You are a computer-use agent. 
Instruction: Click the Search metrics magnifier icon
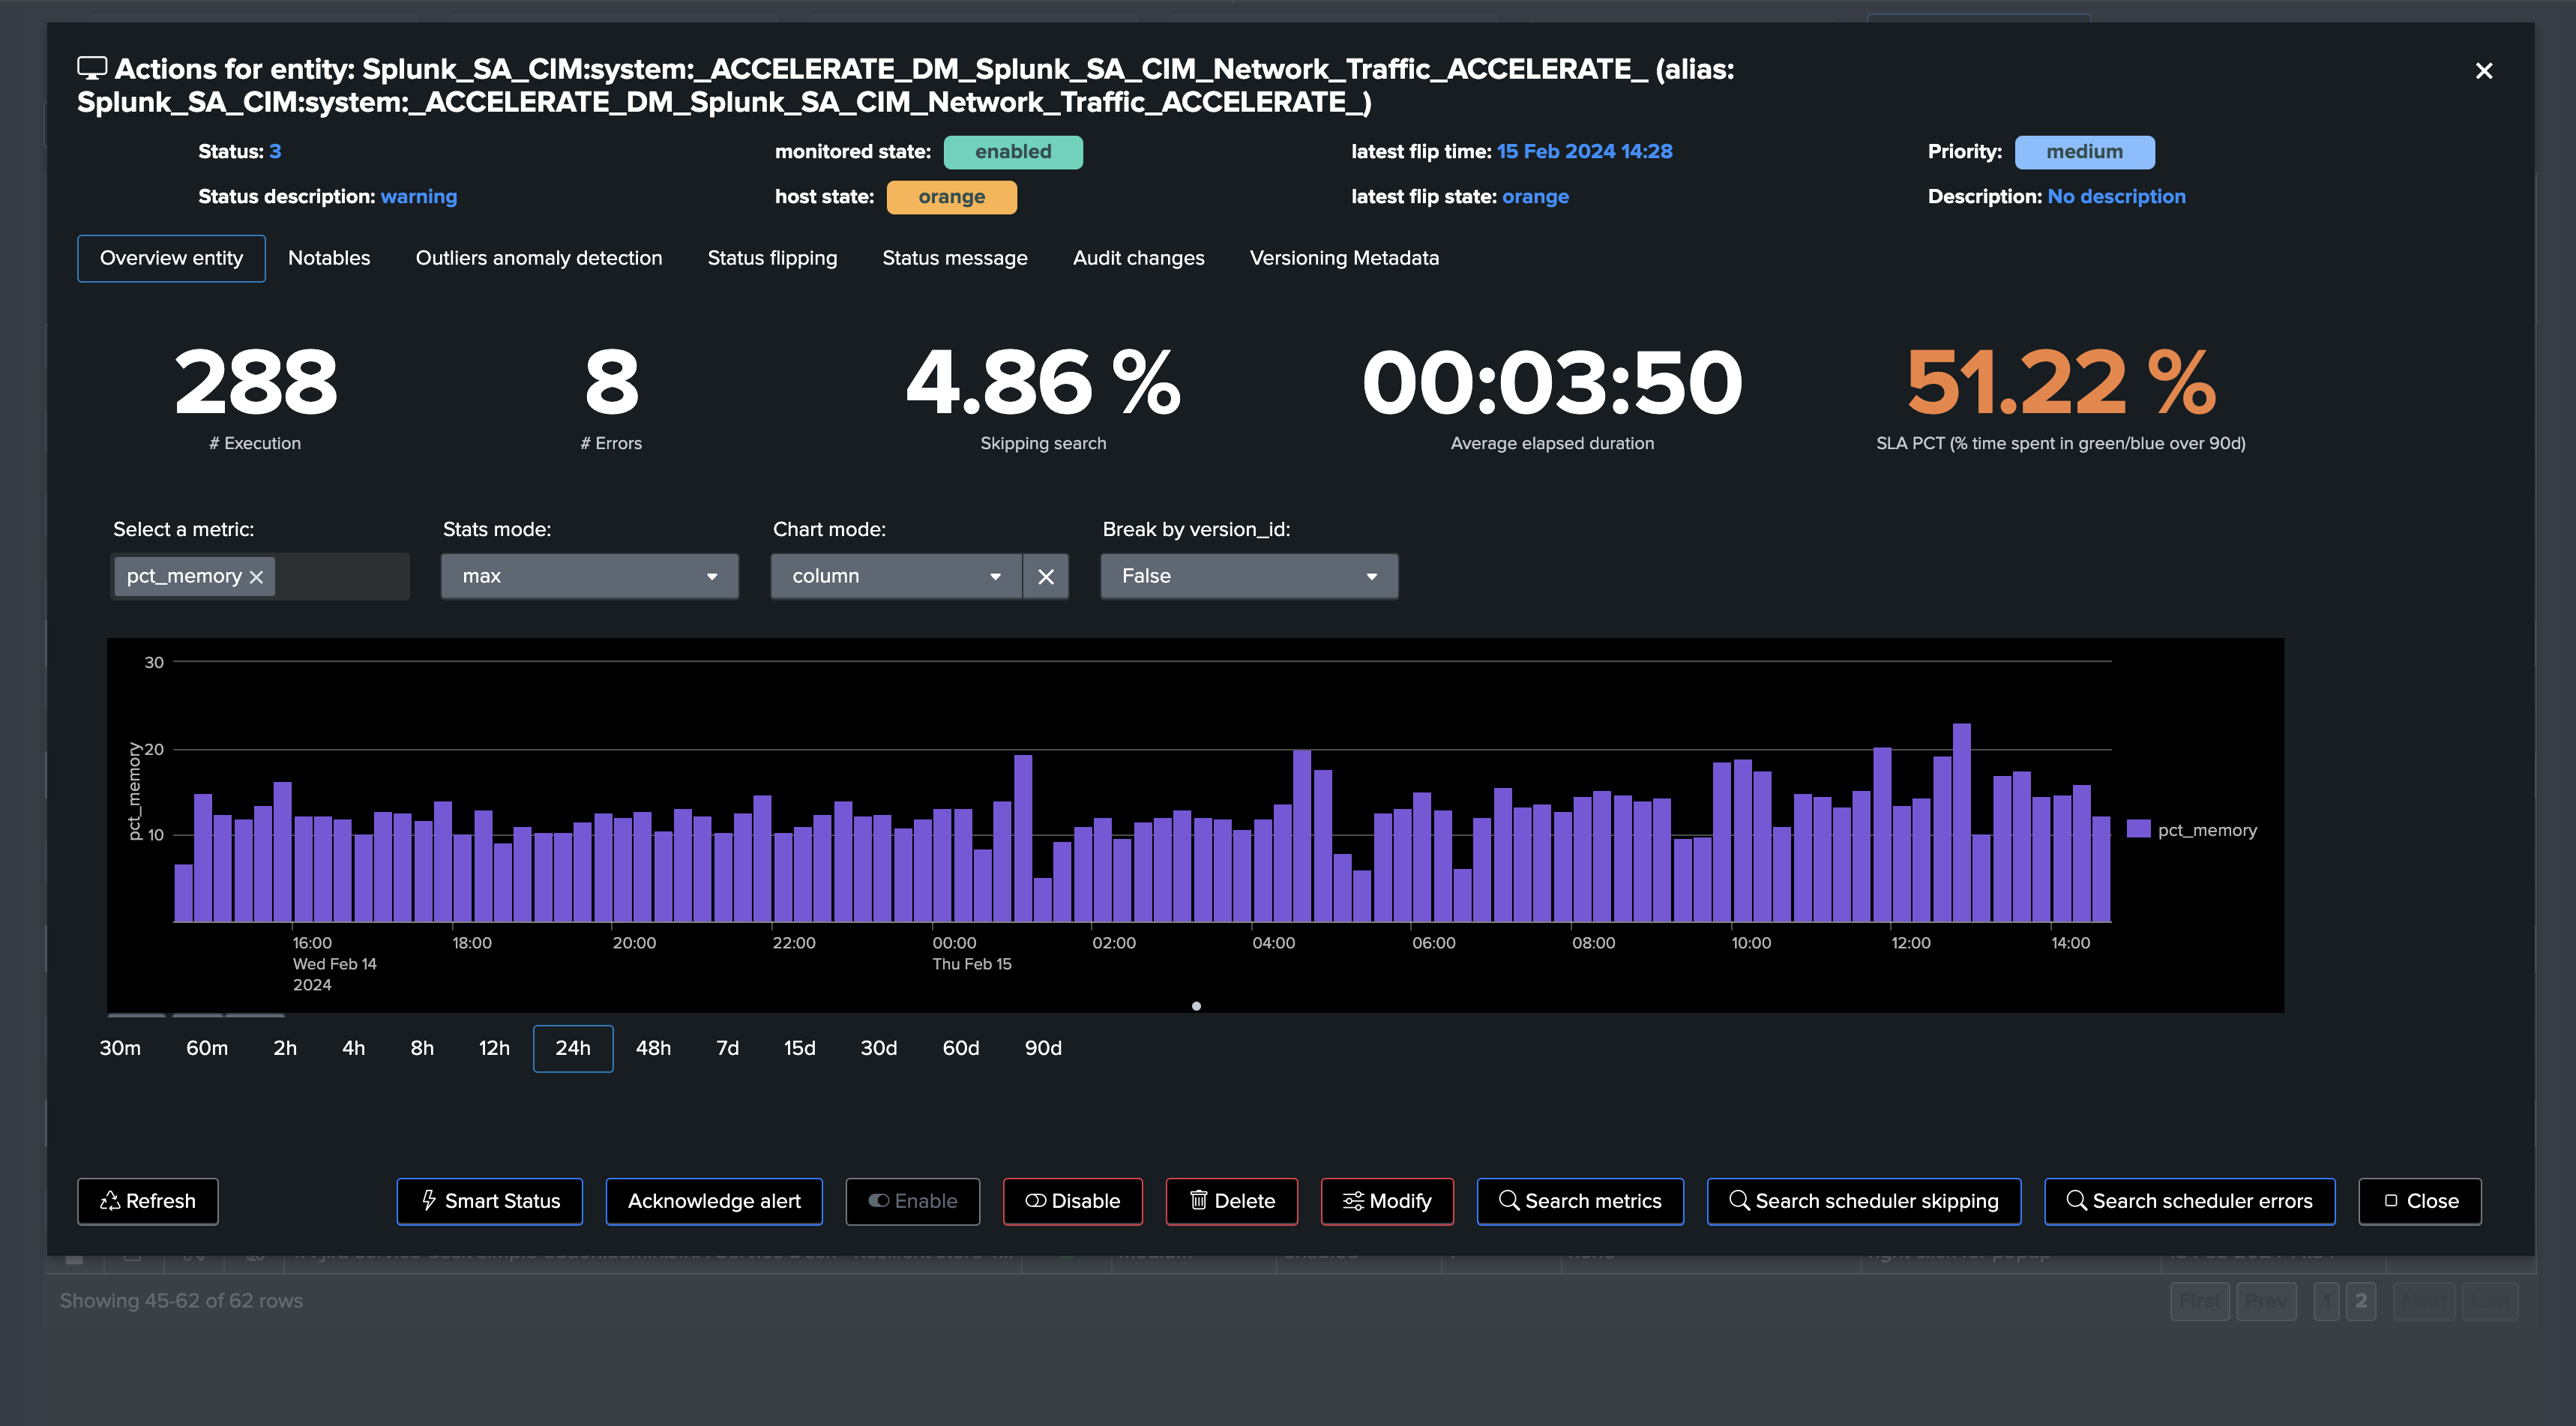coord(1509,1201)
